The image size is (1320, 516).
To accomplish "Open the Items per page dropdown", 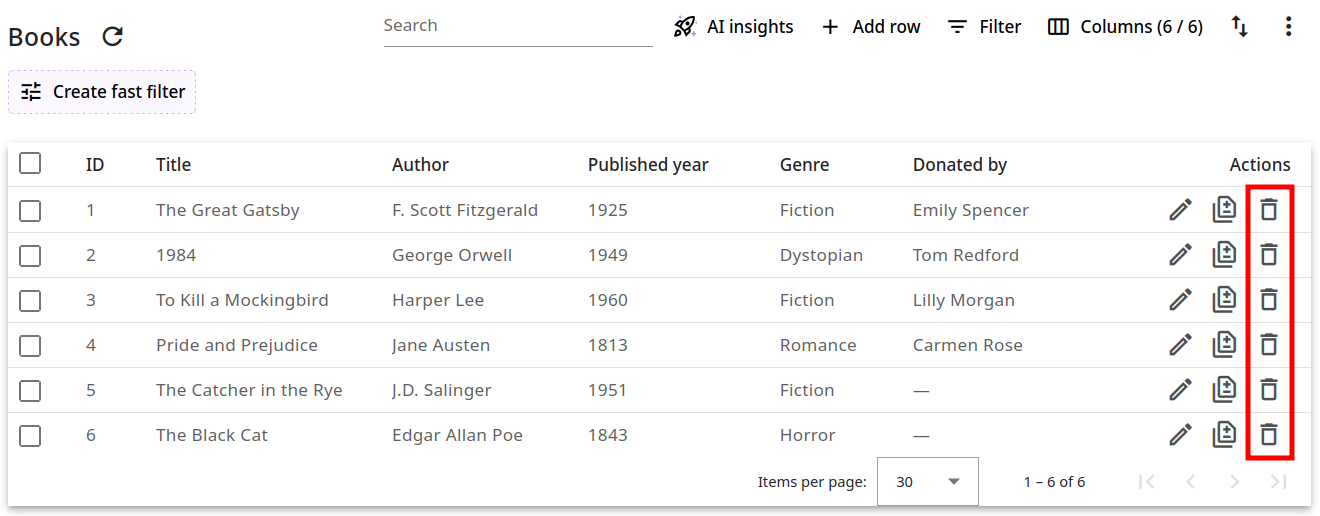I will (927, 482).
